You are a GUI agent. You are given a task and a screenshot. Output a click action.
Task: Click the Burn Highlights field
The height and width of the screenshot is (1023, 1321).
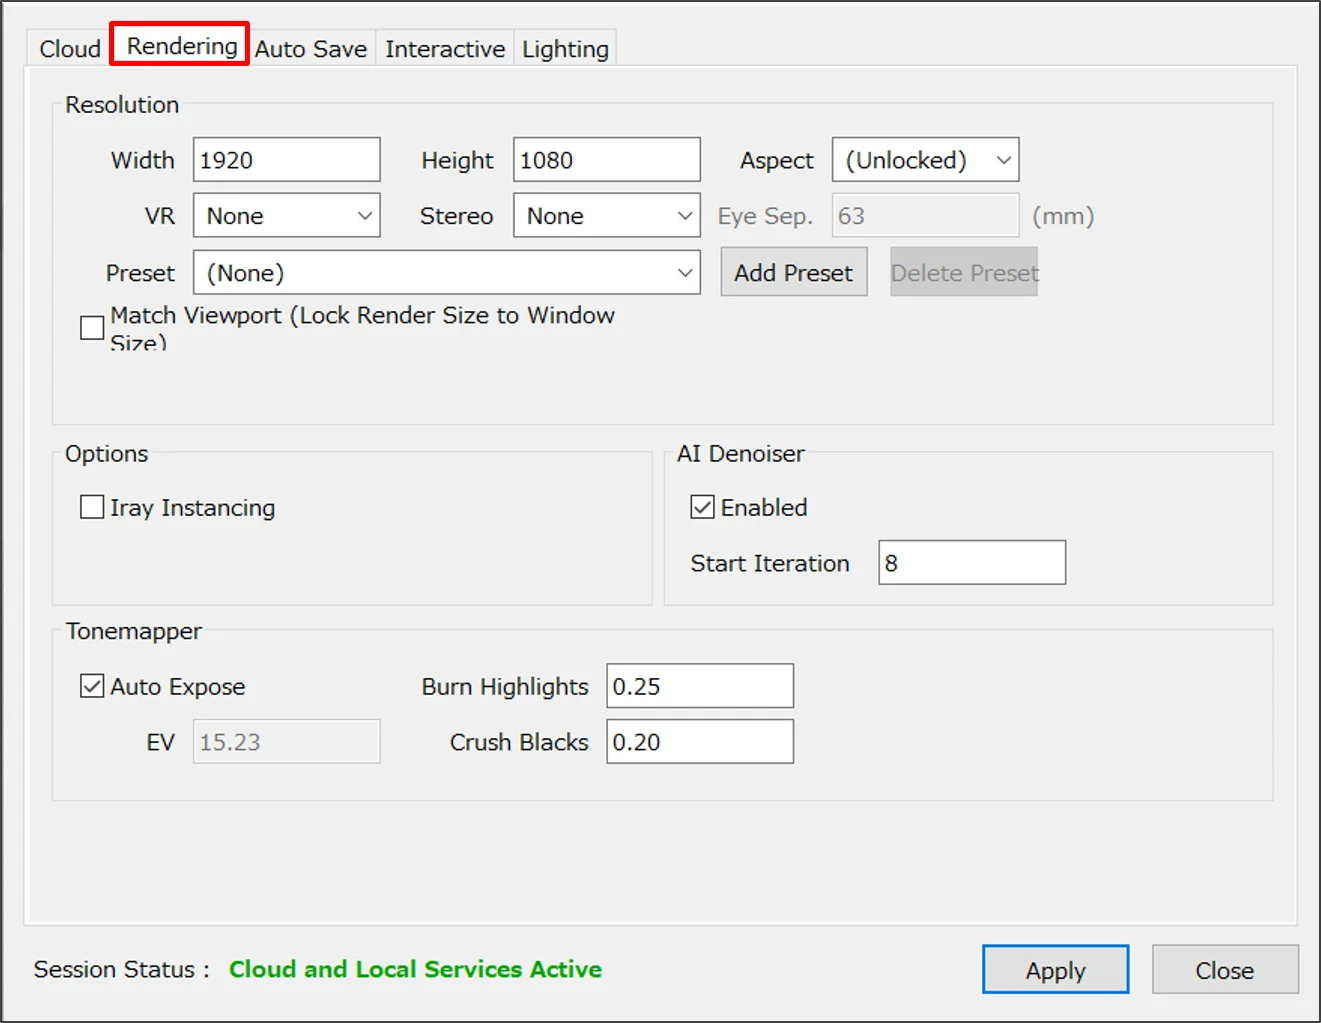pyautogui.click(x=700, y=686)
